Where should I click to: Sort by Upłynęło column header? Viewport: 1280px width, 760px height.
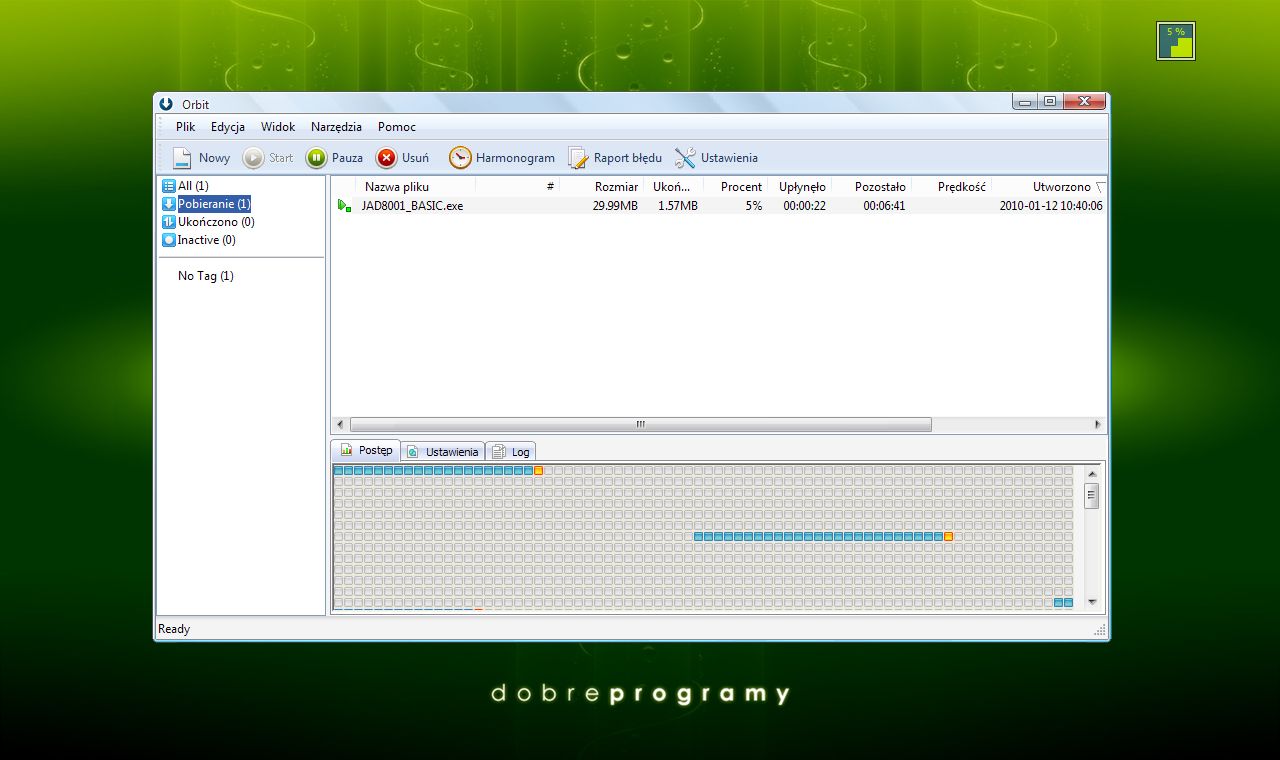799,187
